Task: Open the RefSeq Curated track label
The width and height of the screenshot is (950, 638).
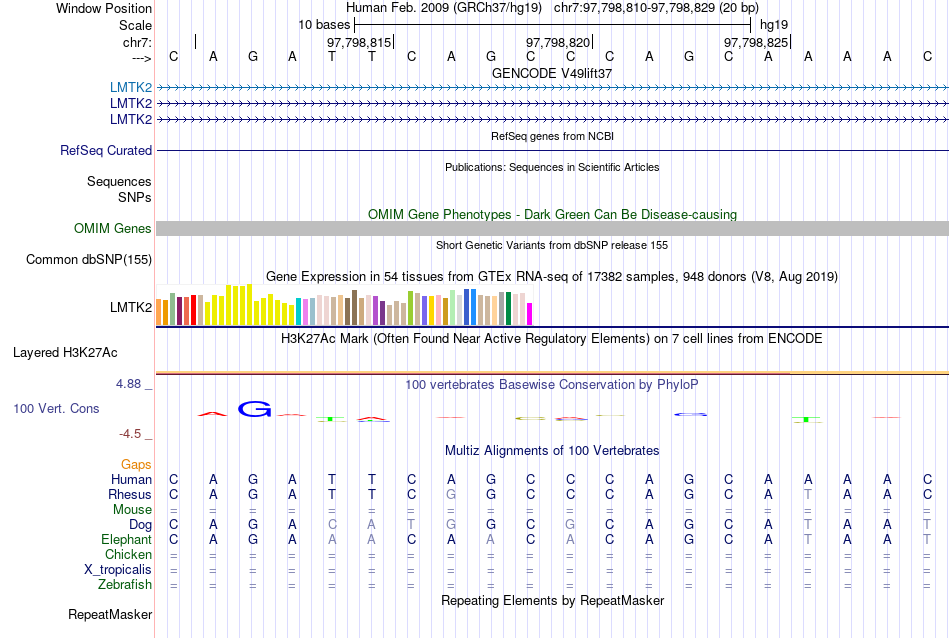Action: (x=106, y=150)
